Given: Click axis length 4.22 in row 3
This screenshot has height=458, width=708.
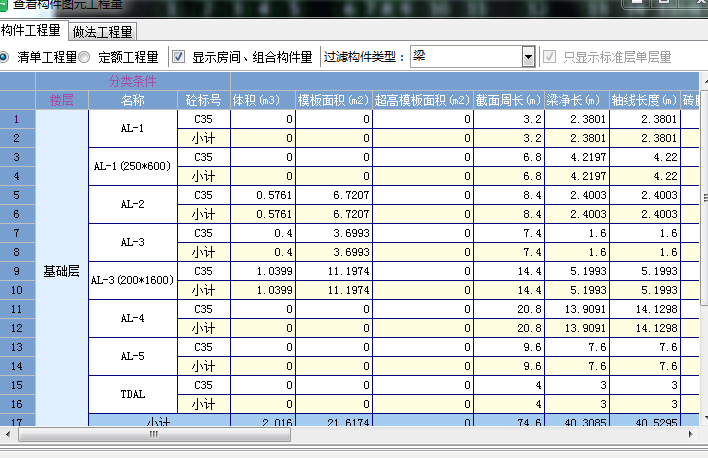Looking at the screenshot, I should (645, 157).
